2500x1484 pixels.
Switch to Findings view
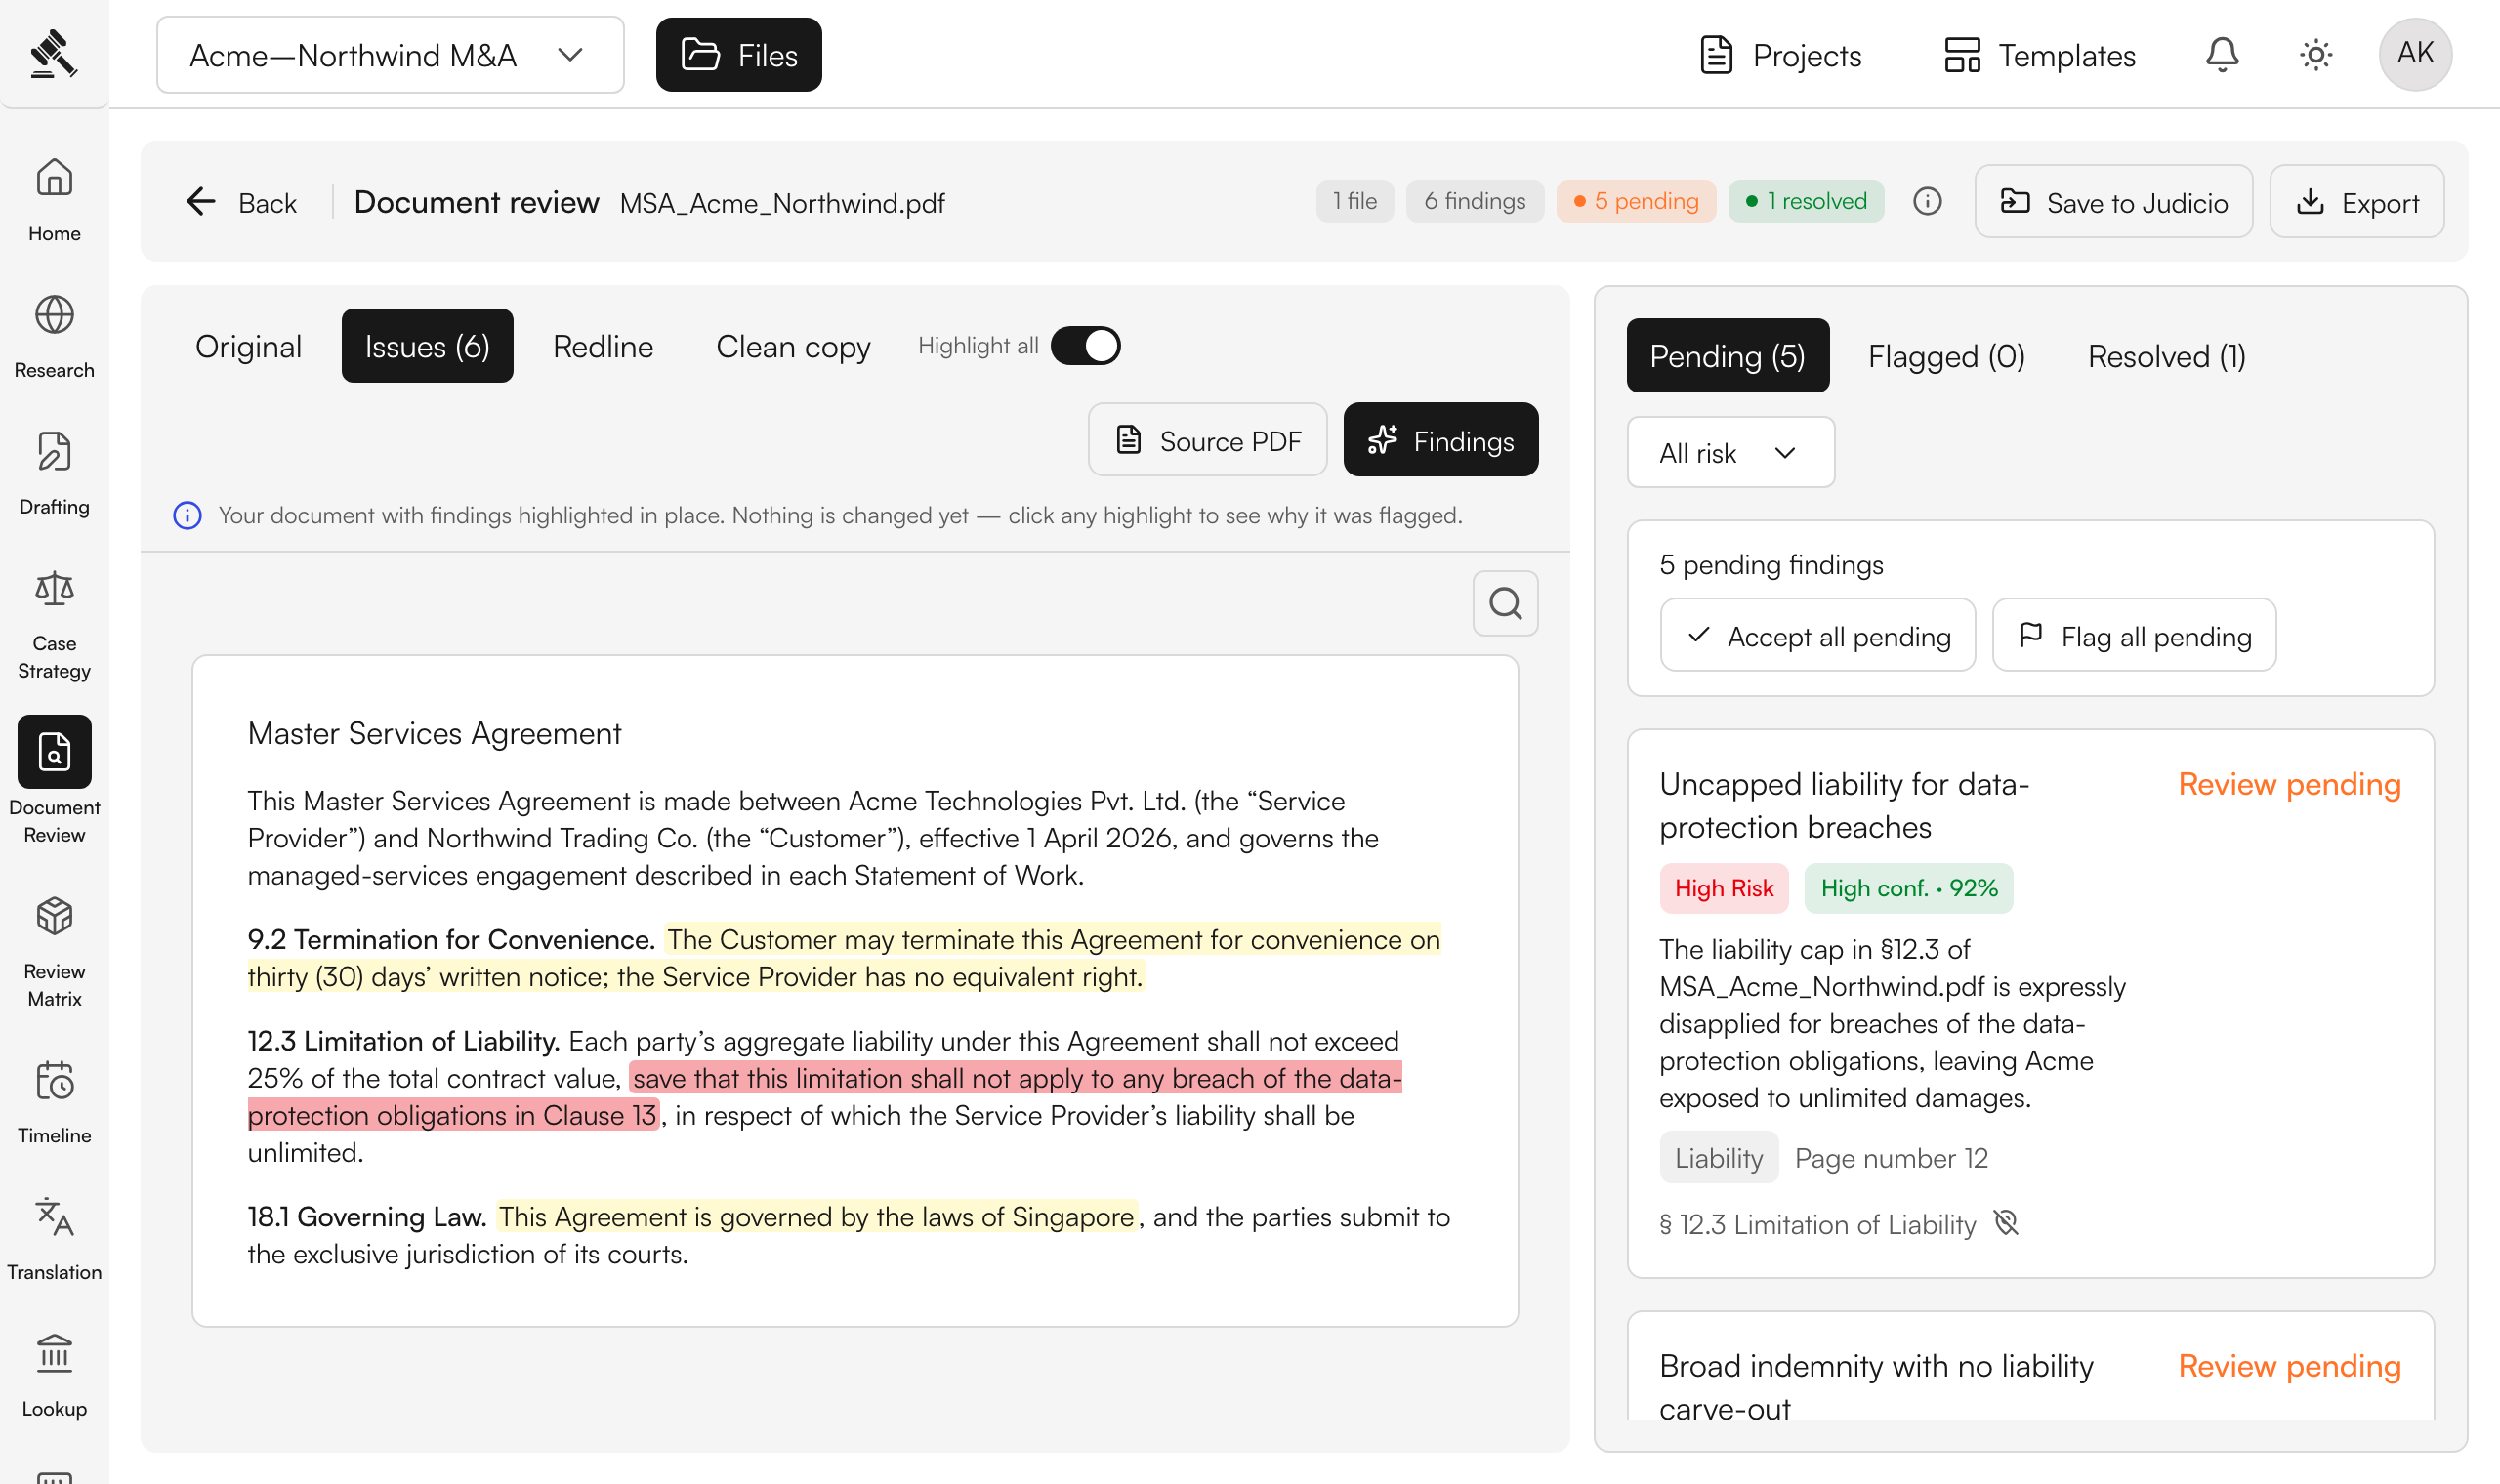pyautogui.click(x=1440, y=440)
